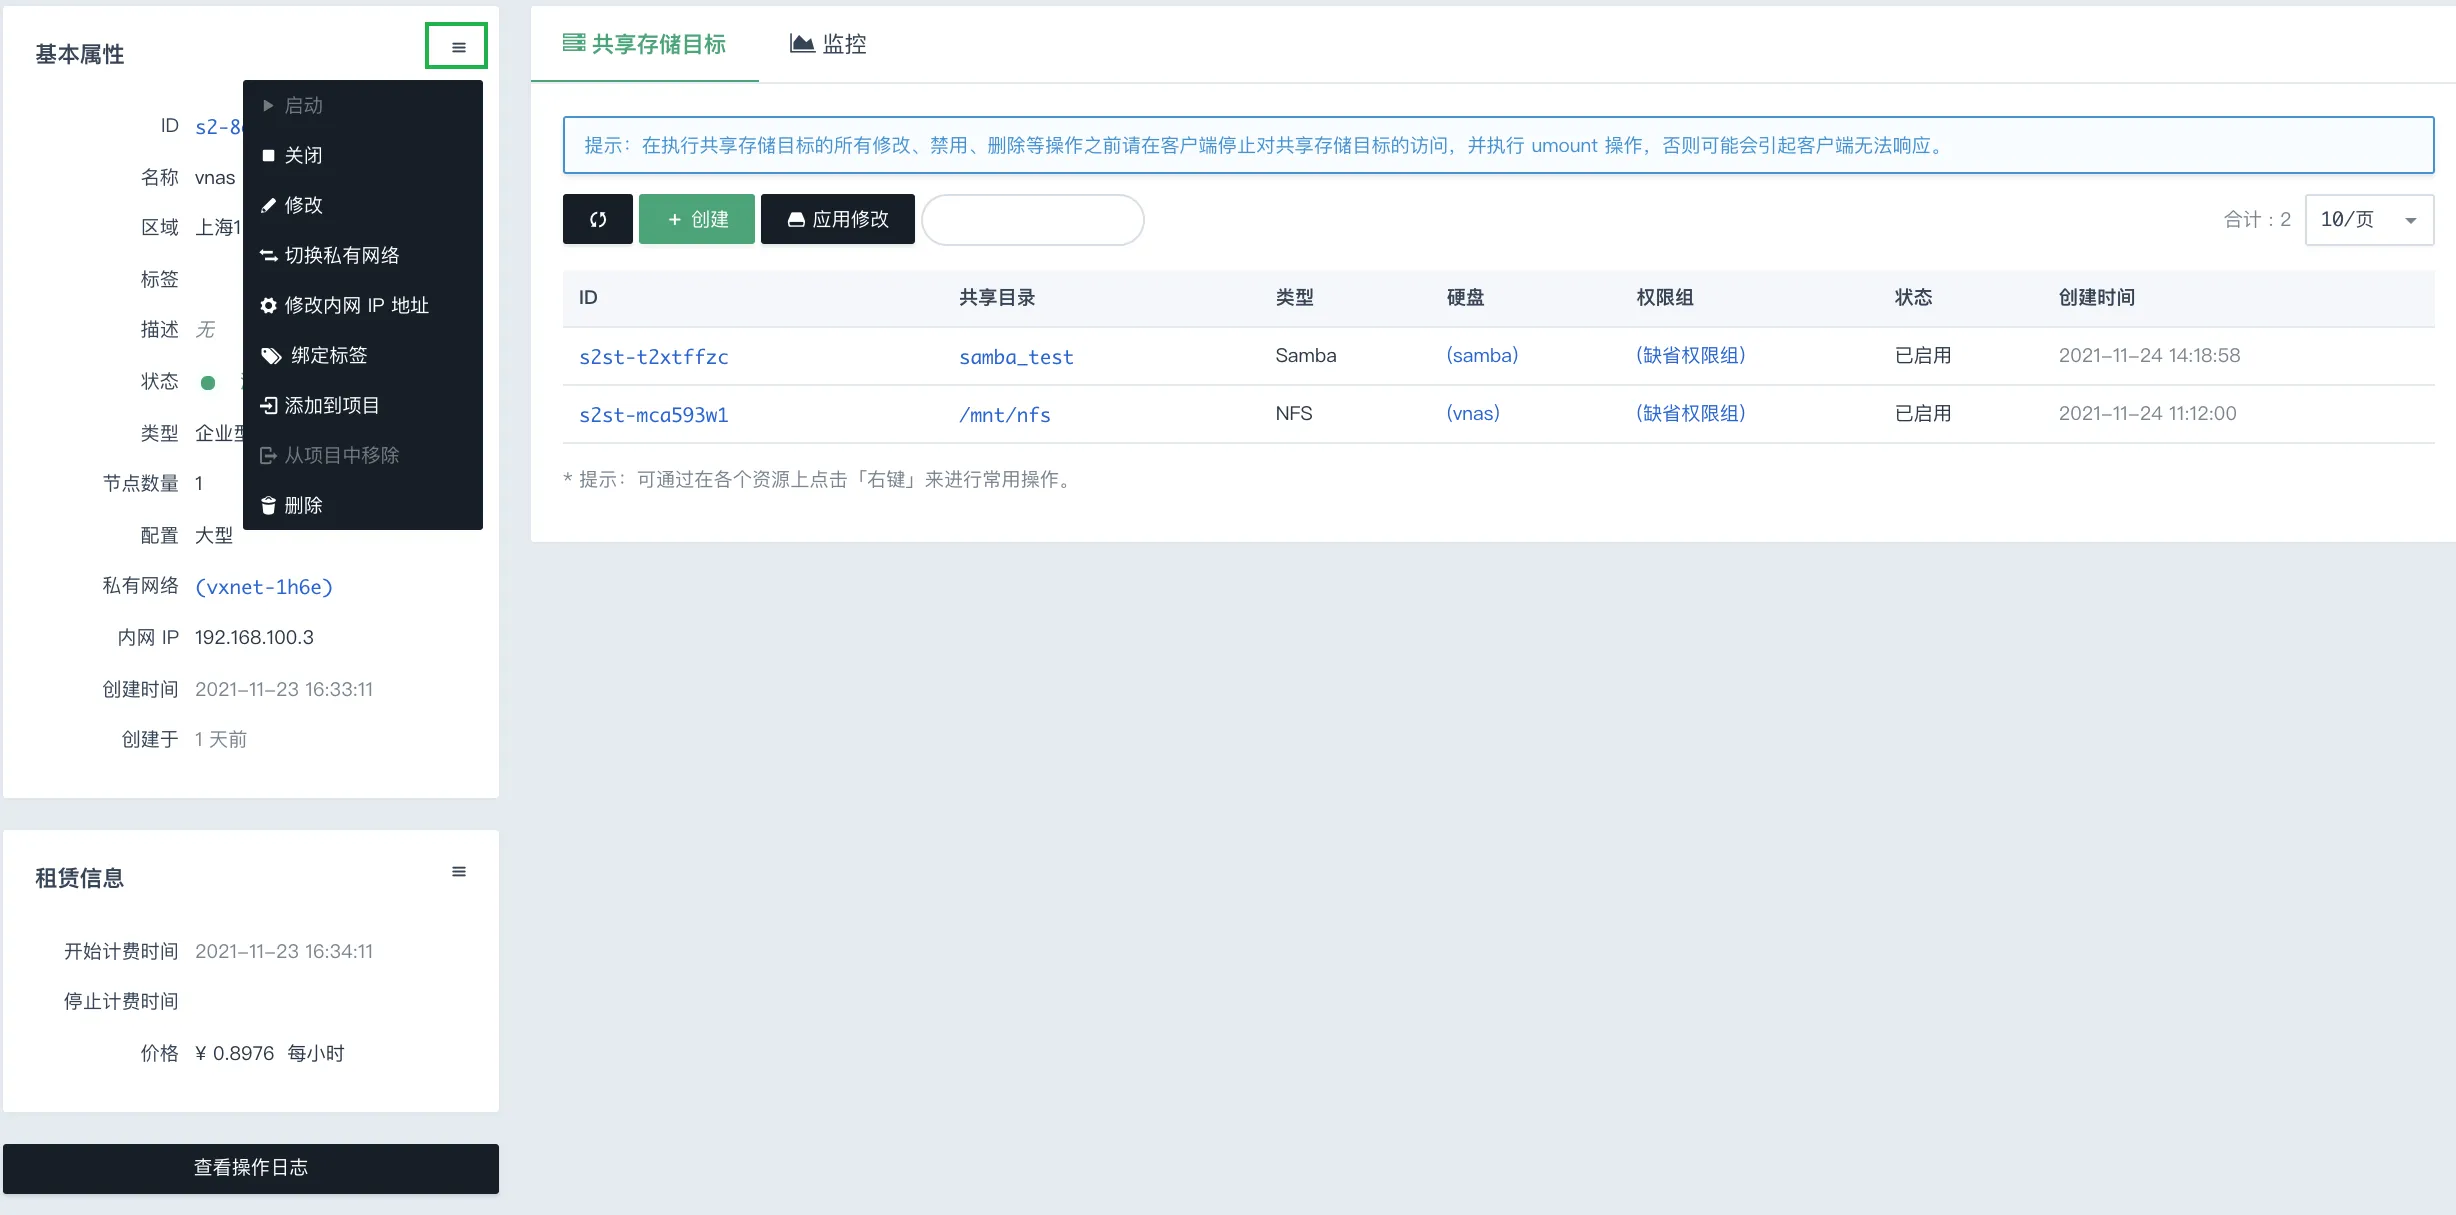
Task: Open the (vxnet-1h6e) private network link
Action: pos(264,587)
